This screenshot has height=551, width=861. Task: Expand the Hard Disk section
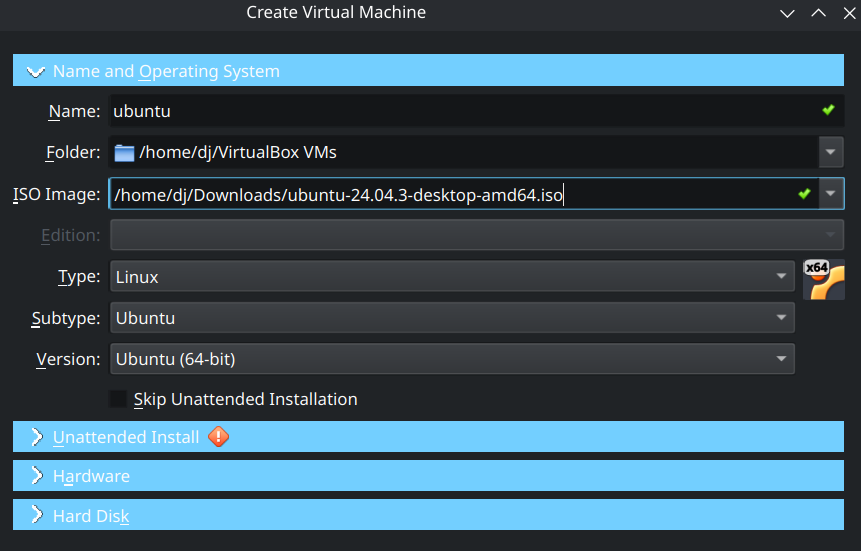pyautogui.click(x=428, y=515)
